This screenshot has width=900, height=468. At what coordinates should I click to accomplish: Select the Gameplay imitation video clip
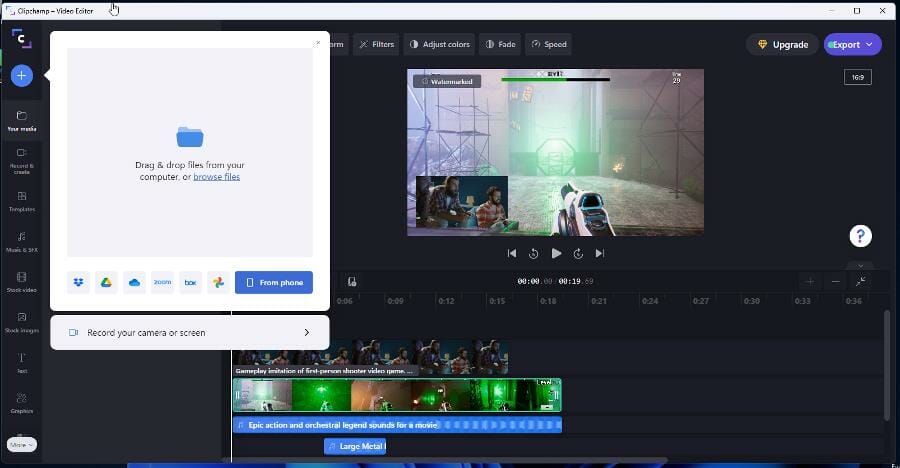[370, 358]
